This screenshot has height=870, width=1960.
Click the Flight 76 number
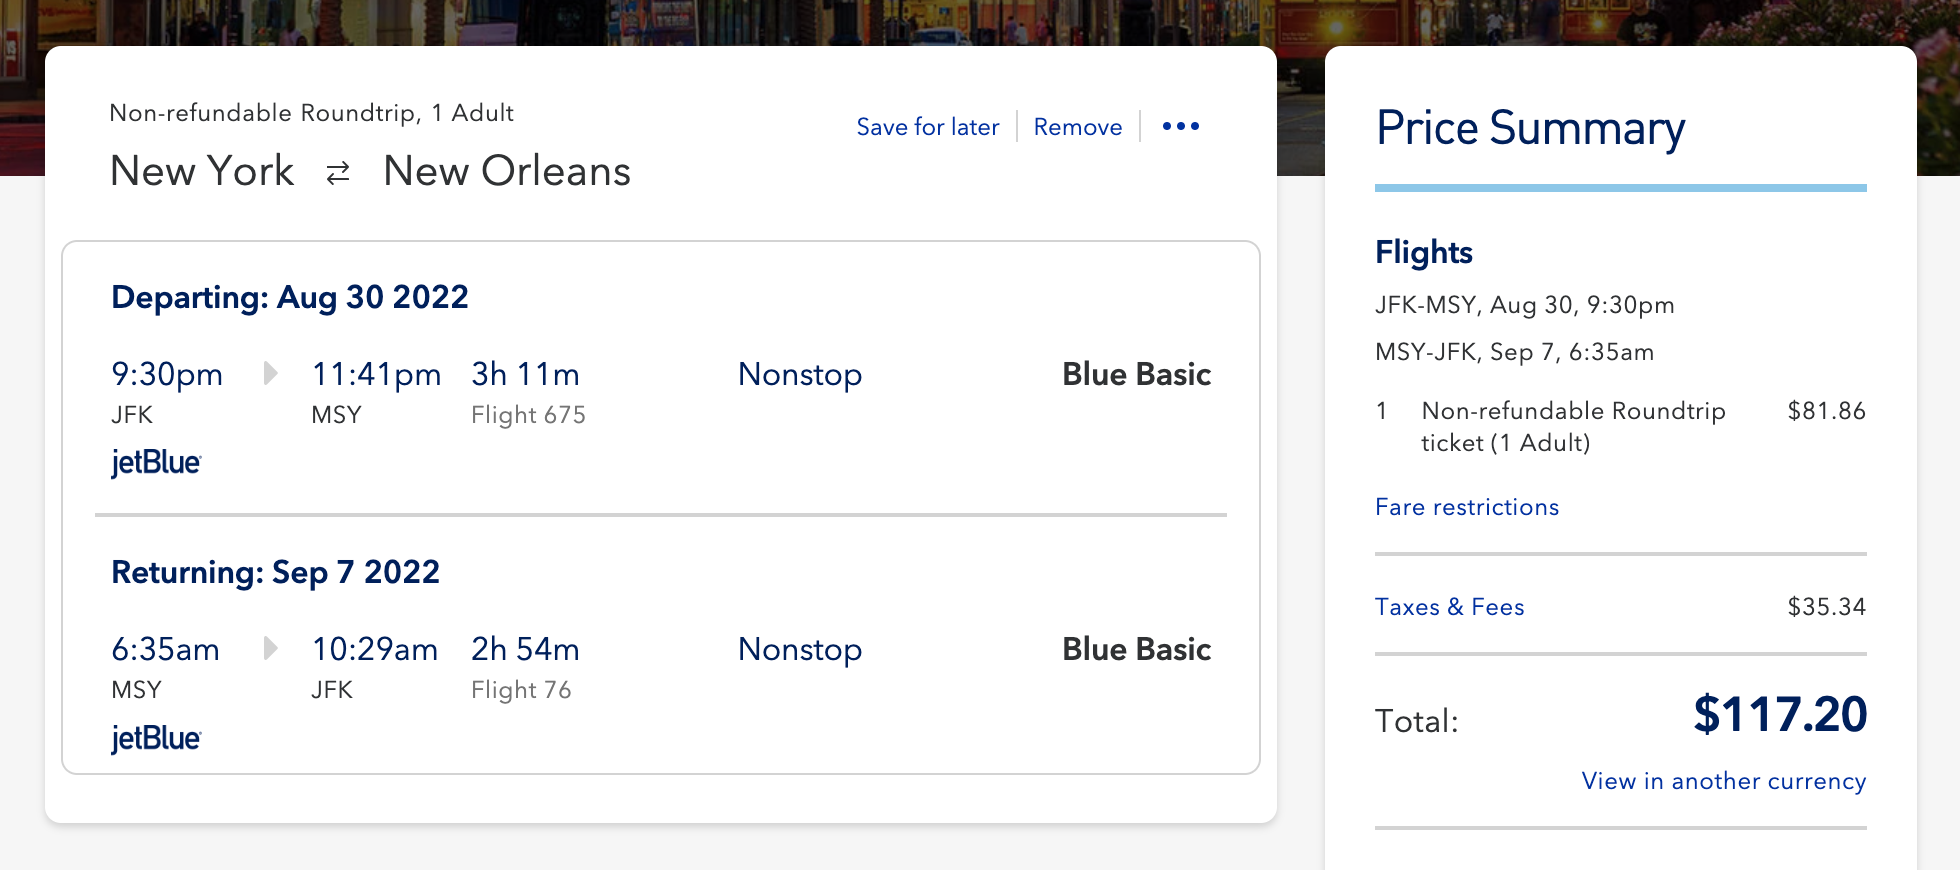coord(521,690)
